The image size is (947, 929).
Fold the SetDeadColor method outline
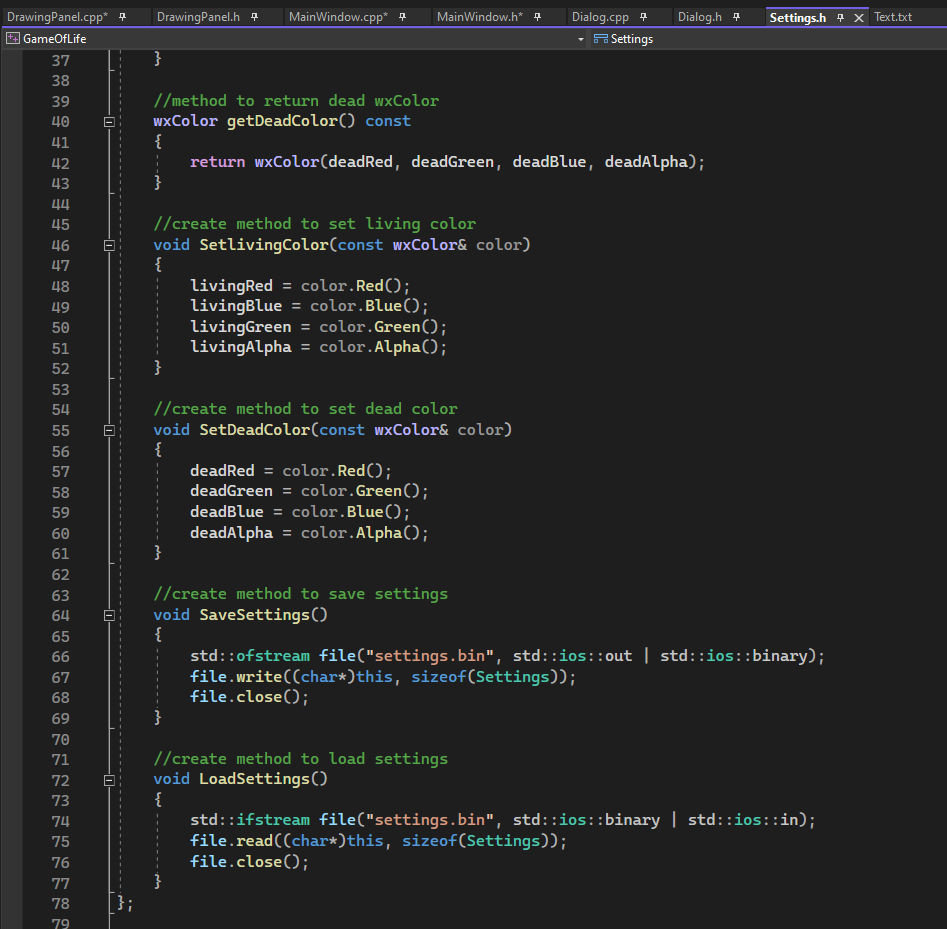coord(109,430)
